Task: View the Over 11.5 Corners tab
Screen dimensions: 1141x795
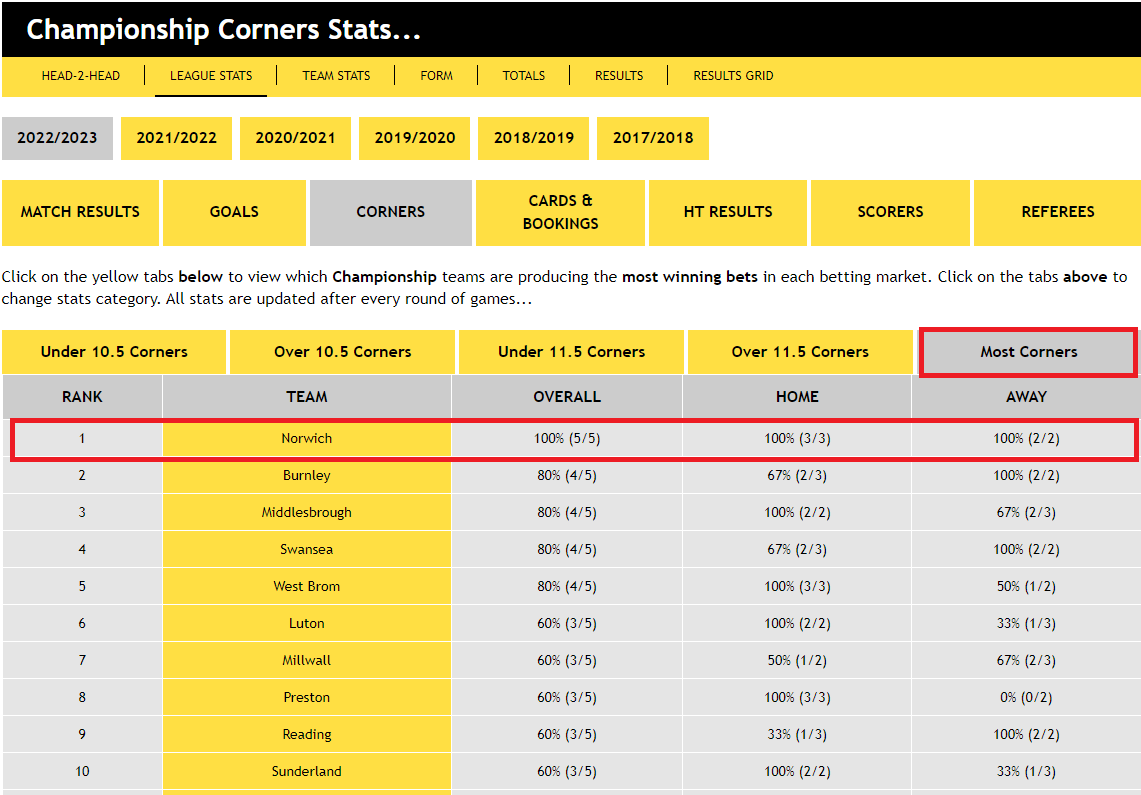Action: pos(800,352)
